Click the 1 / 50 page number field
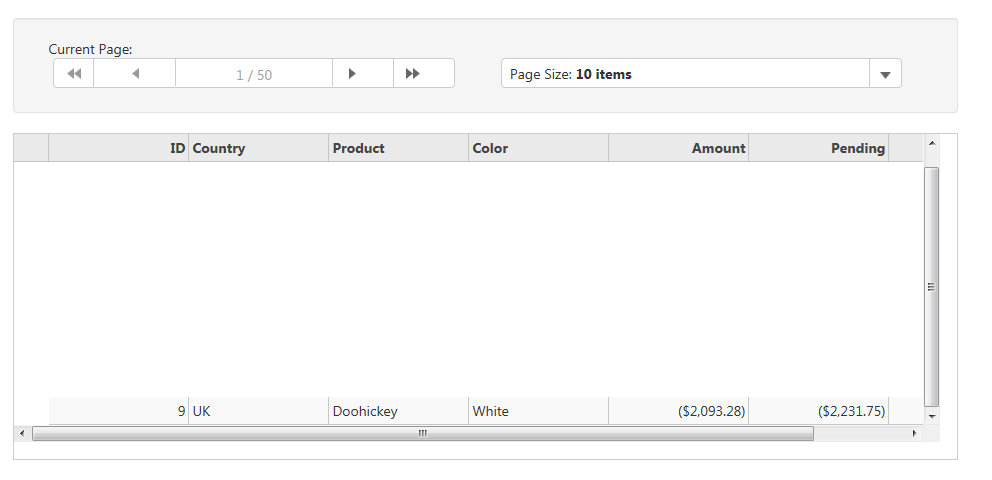This screenshot has height=480, width=992. 254,74
